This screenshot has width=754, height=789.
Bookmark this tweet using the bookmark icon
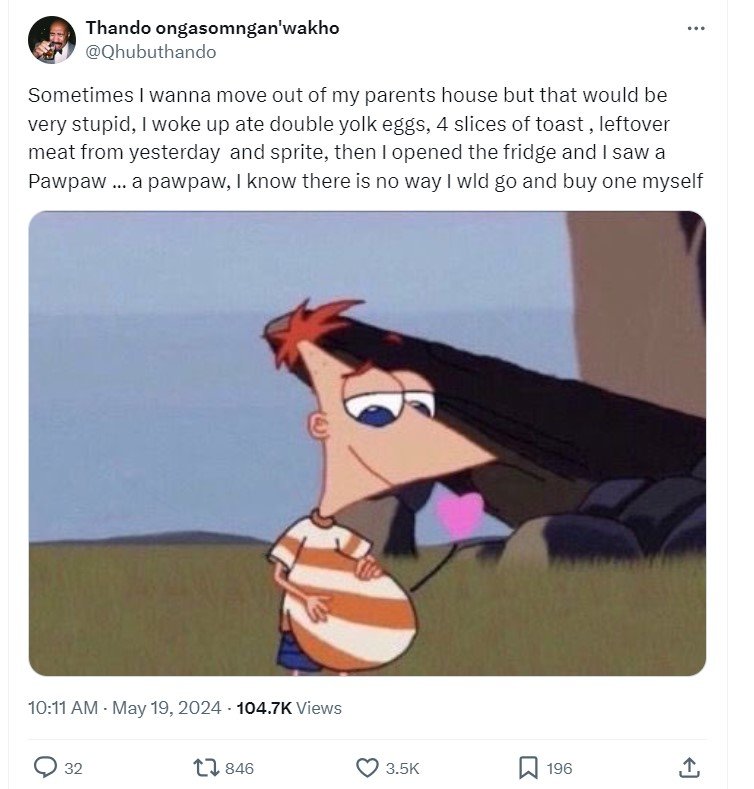528,767
